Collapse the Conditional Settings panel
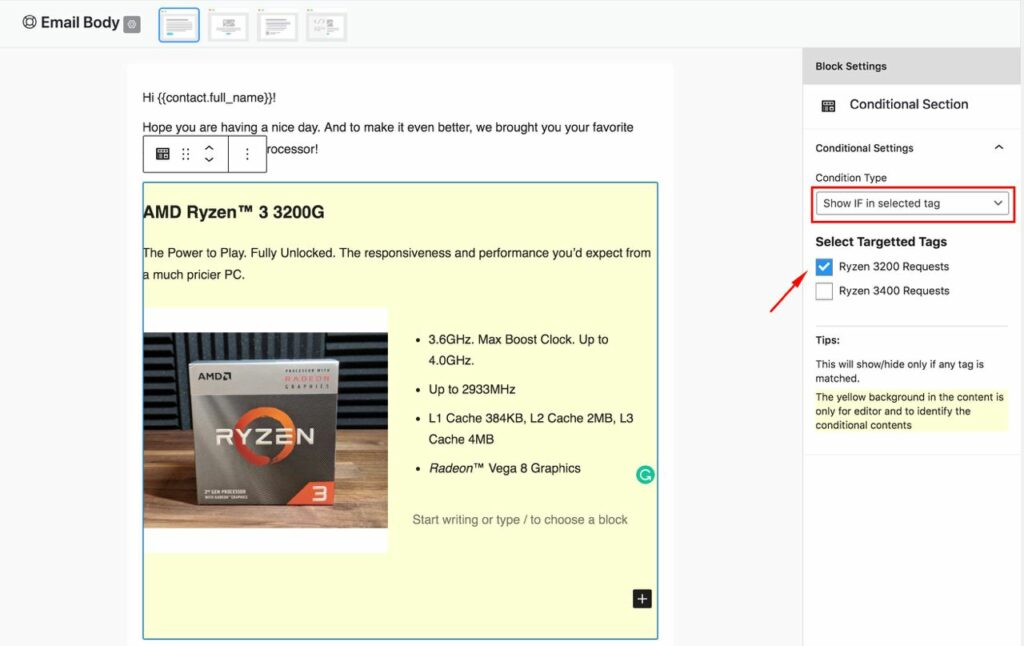The image size is (1024, 646). tap(999, 148)
